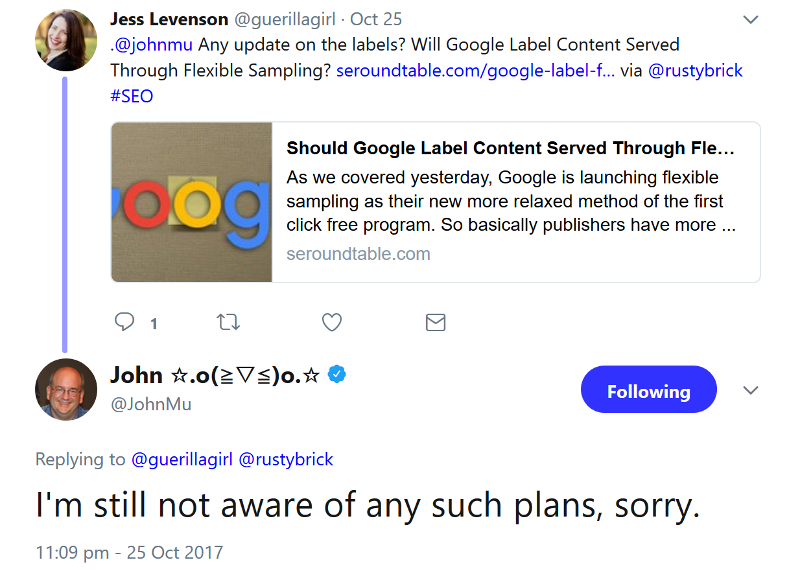
Task: Click the @johnmu mention link
Action: pyautogui.click(x=160, y=45)
